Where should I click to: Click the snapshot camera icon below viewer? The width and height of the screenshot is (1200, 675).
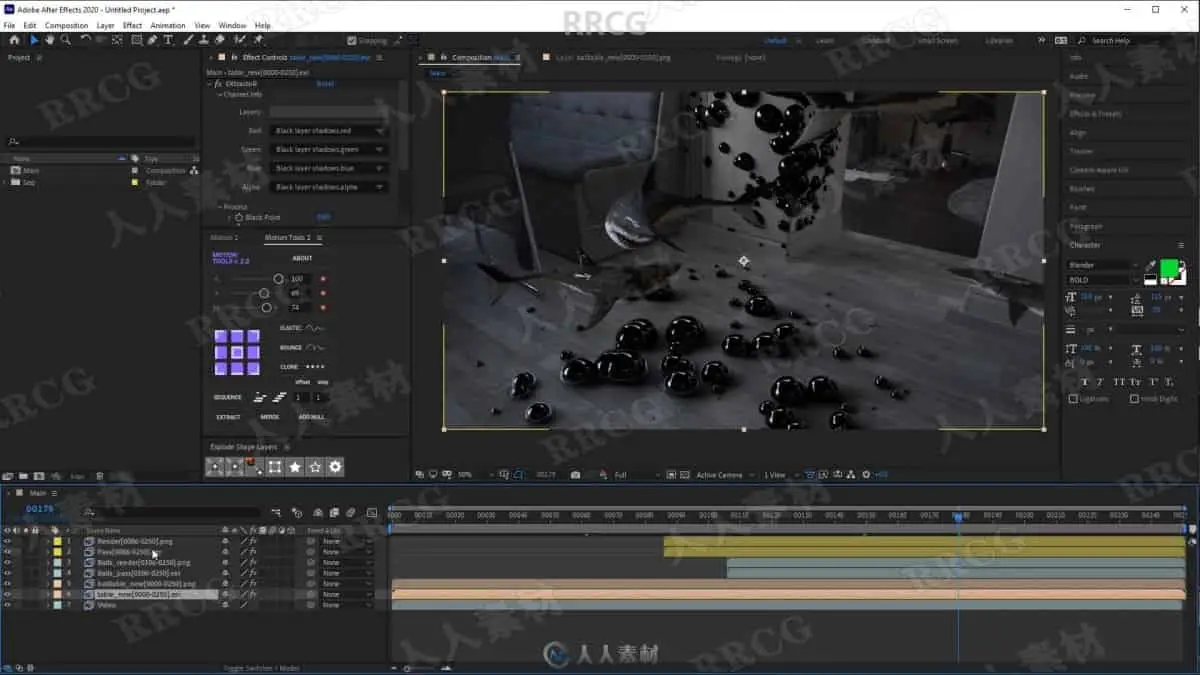tap(575, 475)
